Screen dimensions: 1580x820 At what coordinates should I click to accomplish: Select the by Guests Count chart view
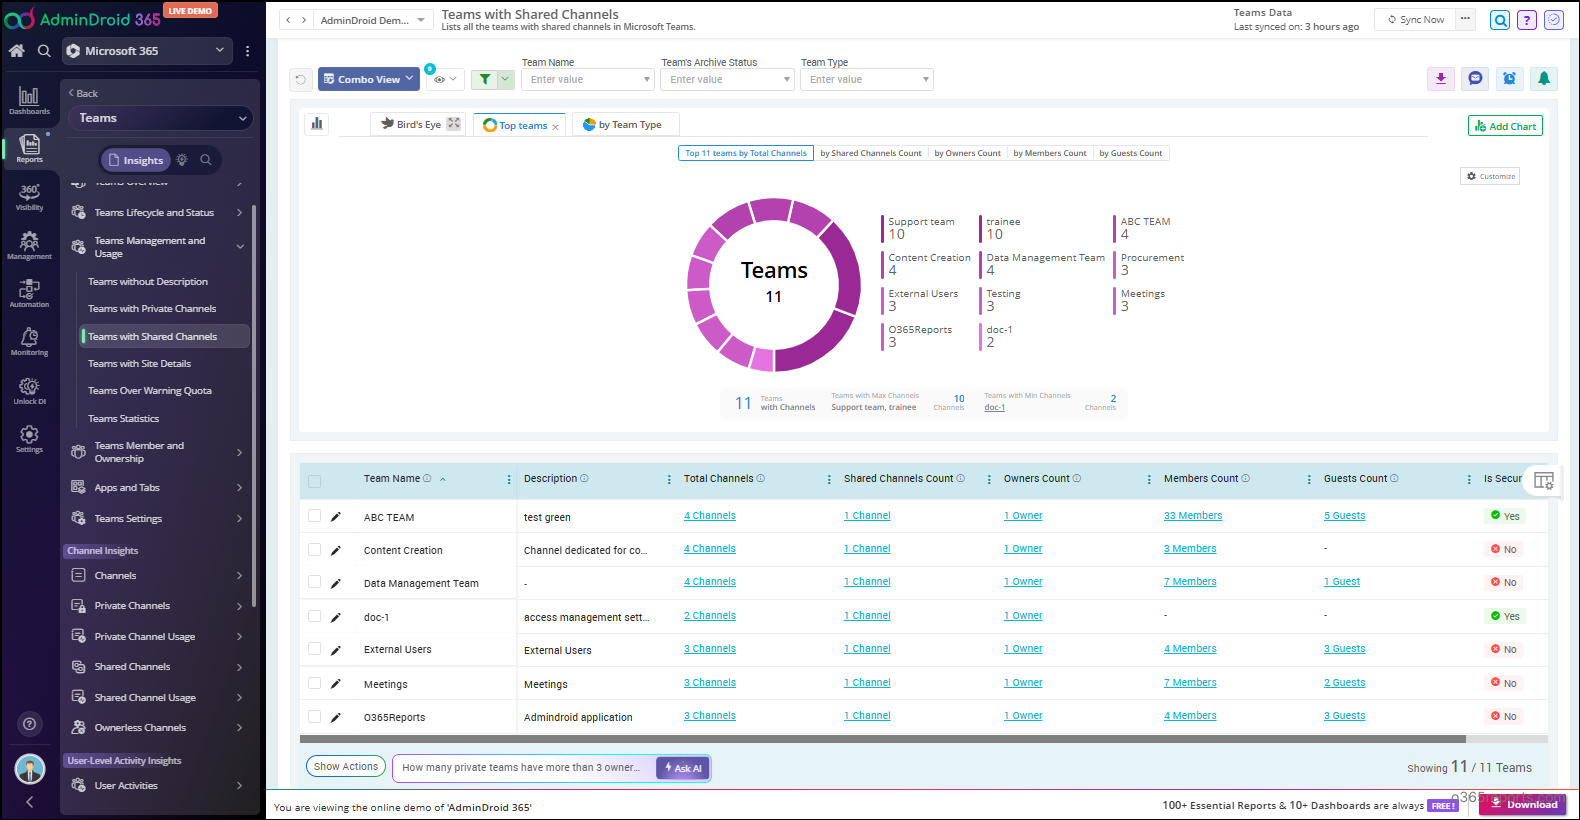[1130, 153]
